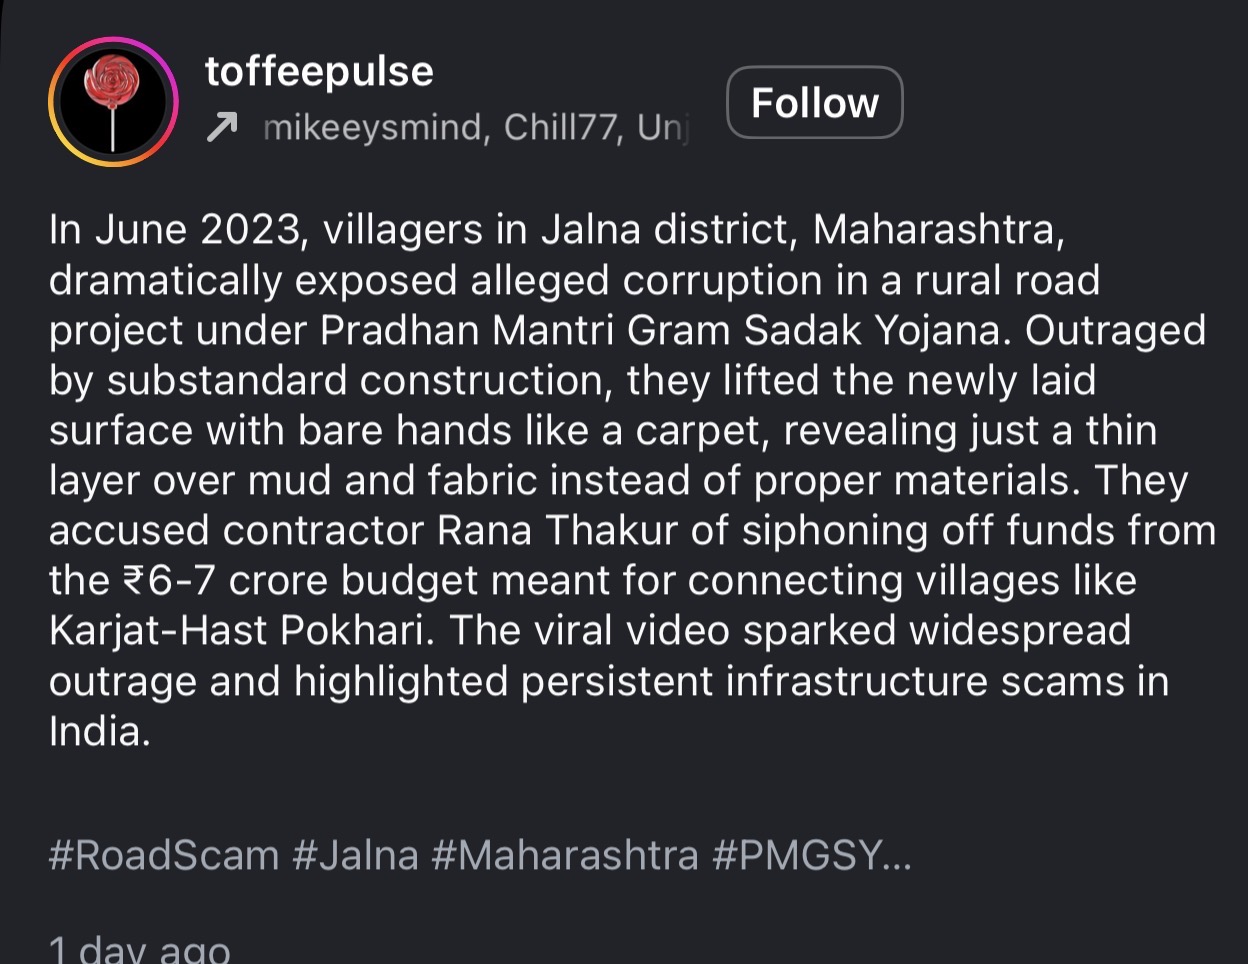Open the #RoadScam hashtag
Screen dimensions: 1248x964
(164, 856)
